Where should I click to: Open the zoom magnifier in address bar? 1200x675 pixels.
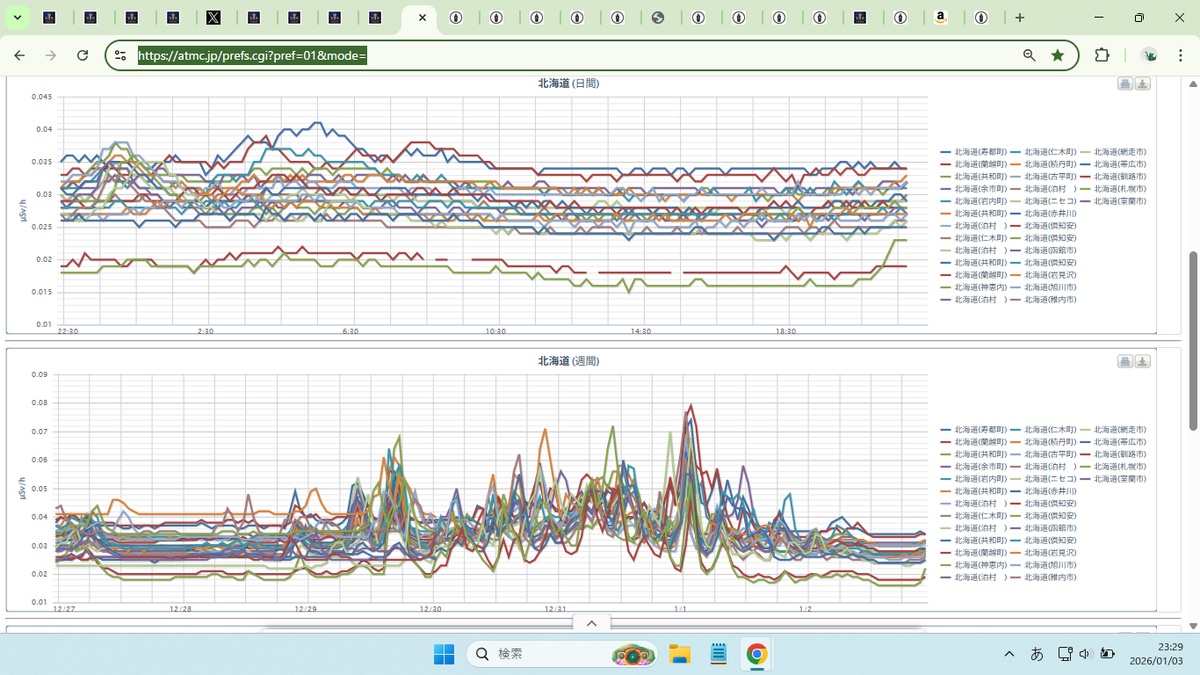tap(1029, 55)
